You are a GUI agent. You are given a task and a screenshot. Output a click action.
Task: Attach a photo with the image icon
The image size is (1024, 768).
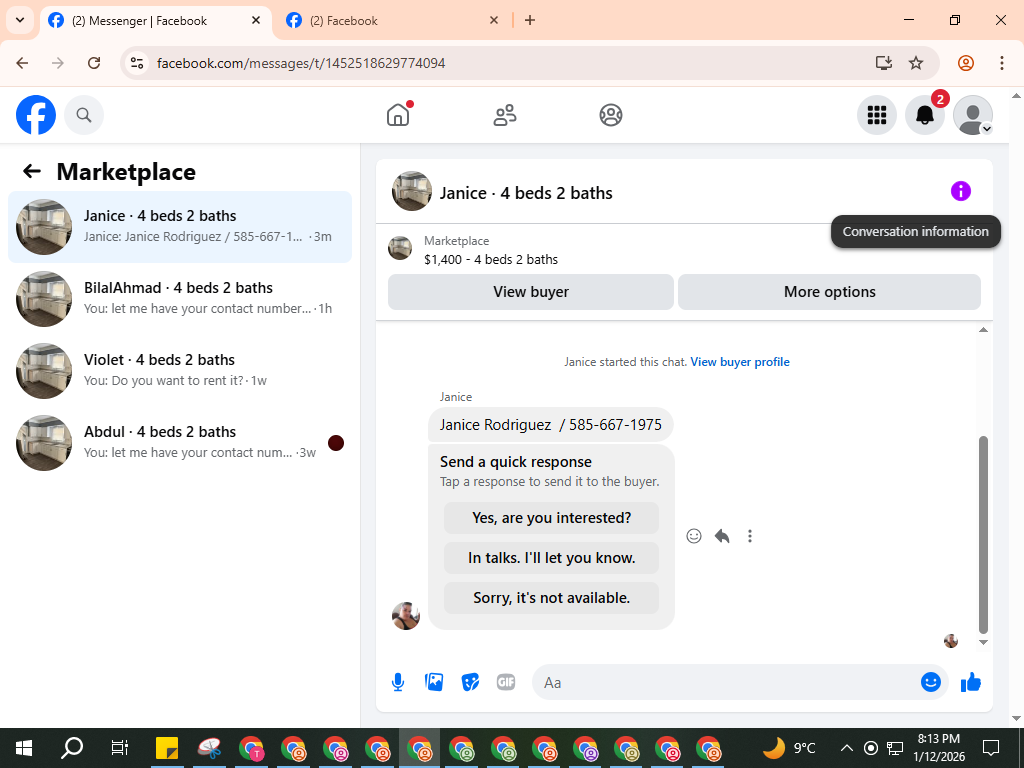[x=434, y=682]
